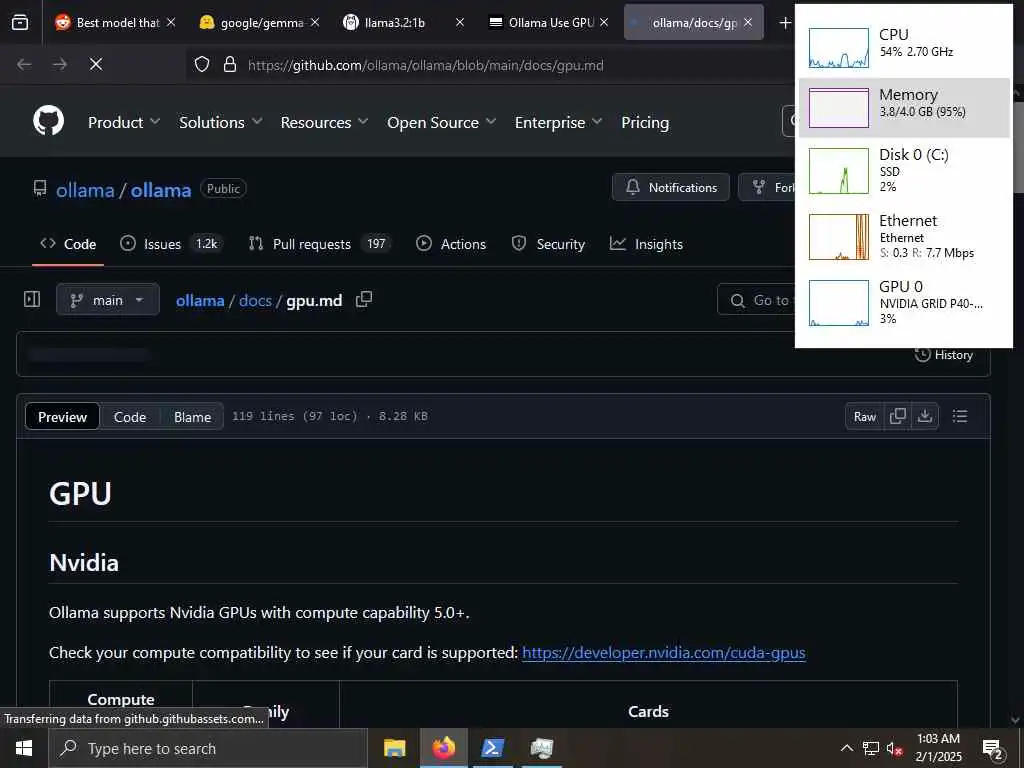Open the document outline list
Image resolution: width=1024 pixels, height=768 pixels.
point(959,416)
